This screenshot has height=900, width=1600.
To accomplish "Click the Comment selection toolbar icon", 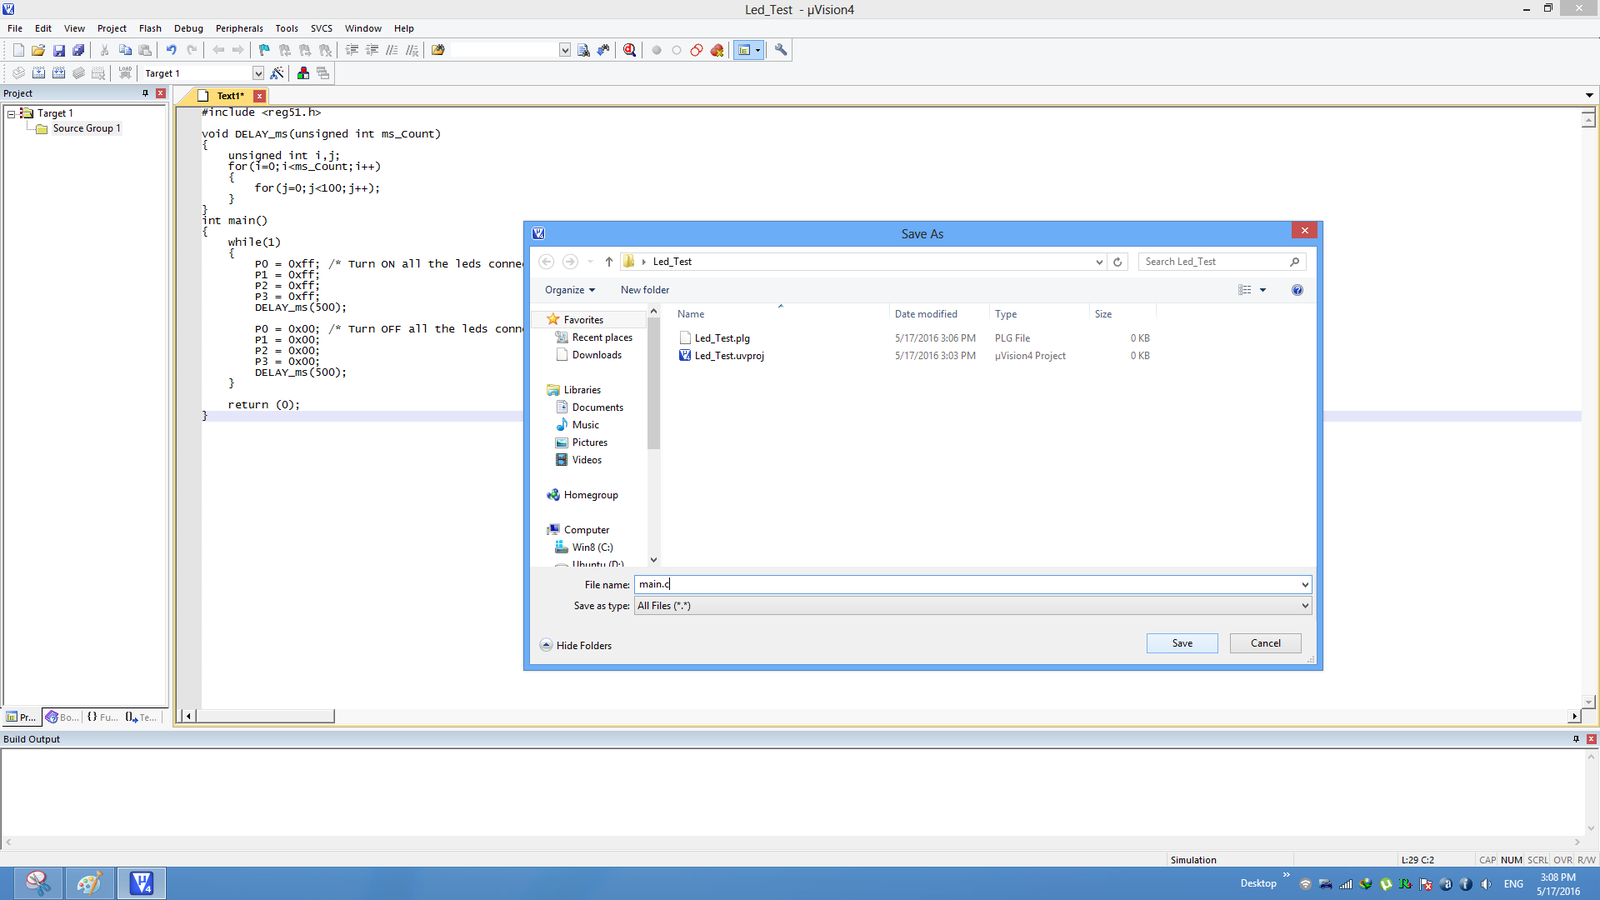I will (x=392, y=50).
